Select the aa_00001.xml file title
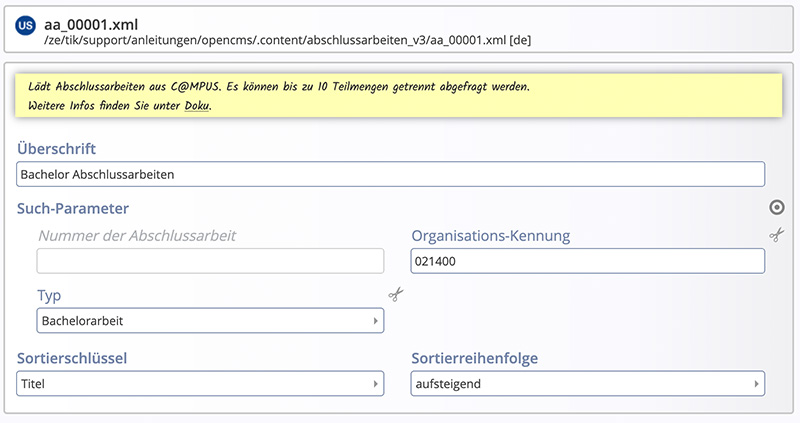This screenshot has width=800, height=423. (x=91, y=24)
